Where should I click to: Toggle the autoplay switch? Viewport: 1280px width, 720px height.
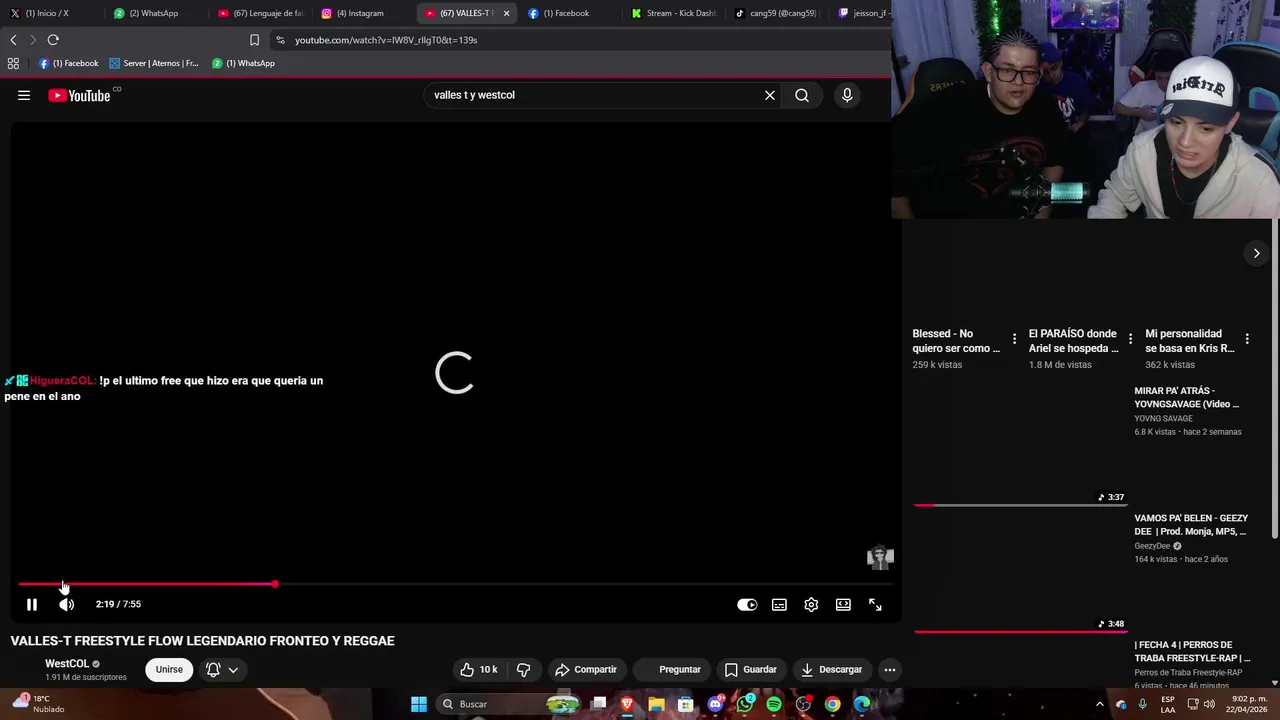(747, 604)
